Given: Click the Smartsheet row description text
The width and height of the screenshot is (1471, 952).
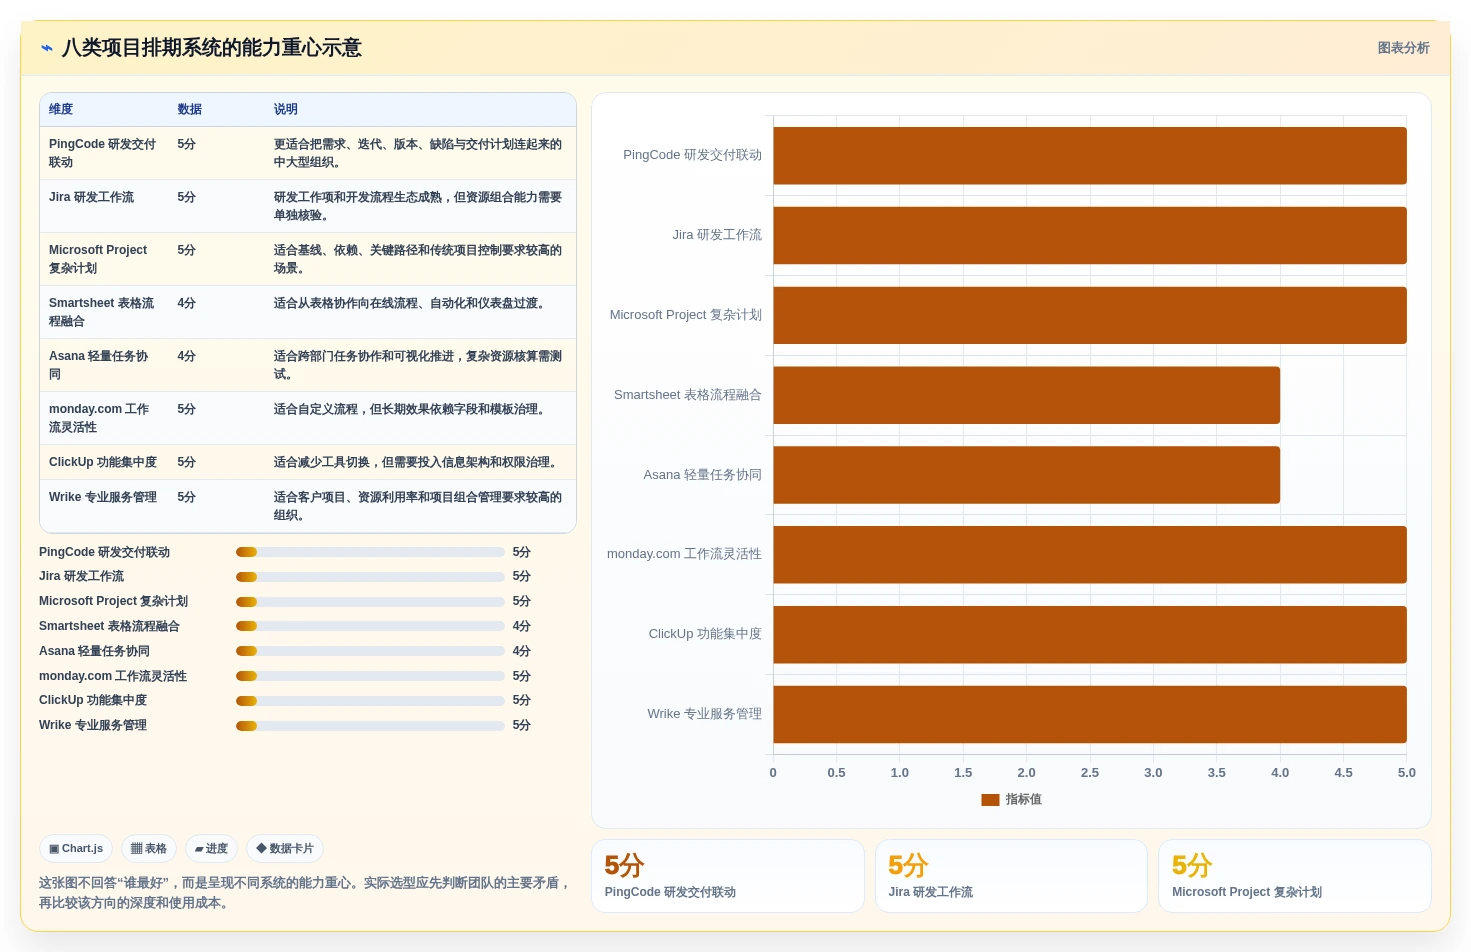Looking at the screenshot, I should [411, 303].
